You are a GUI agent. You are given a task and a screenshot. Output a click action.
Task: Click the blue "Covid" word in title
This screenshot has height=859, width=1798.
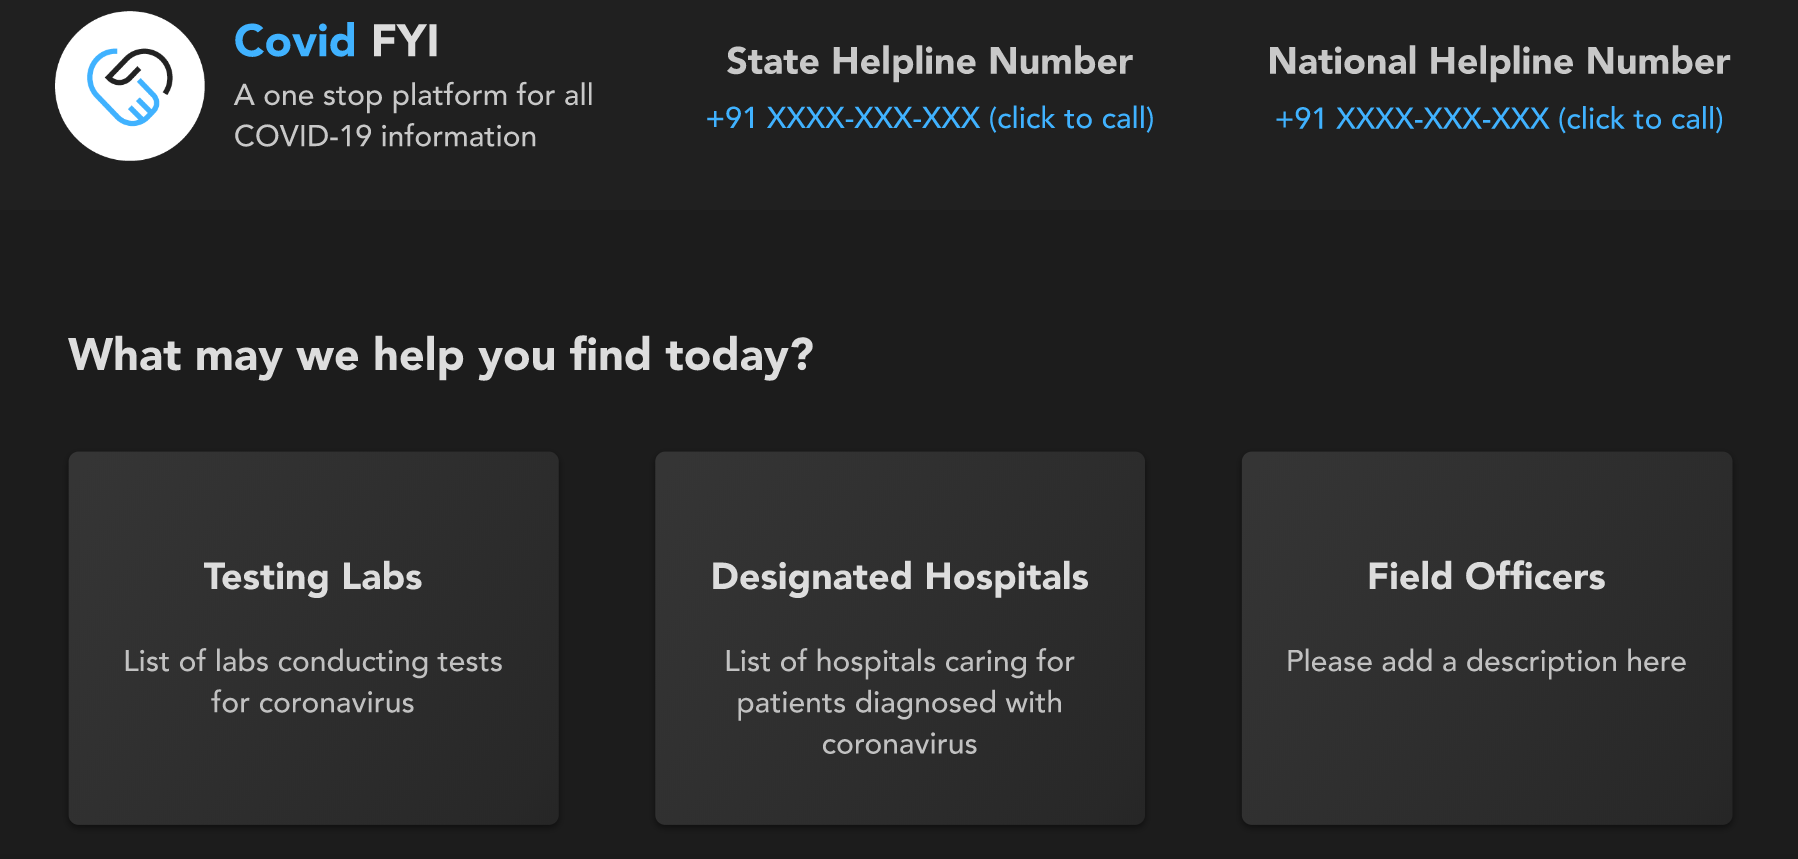click(x=295, y=41)
